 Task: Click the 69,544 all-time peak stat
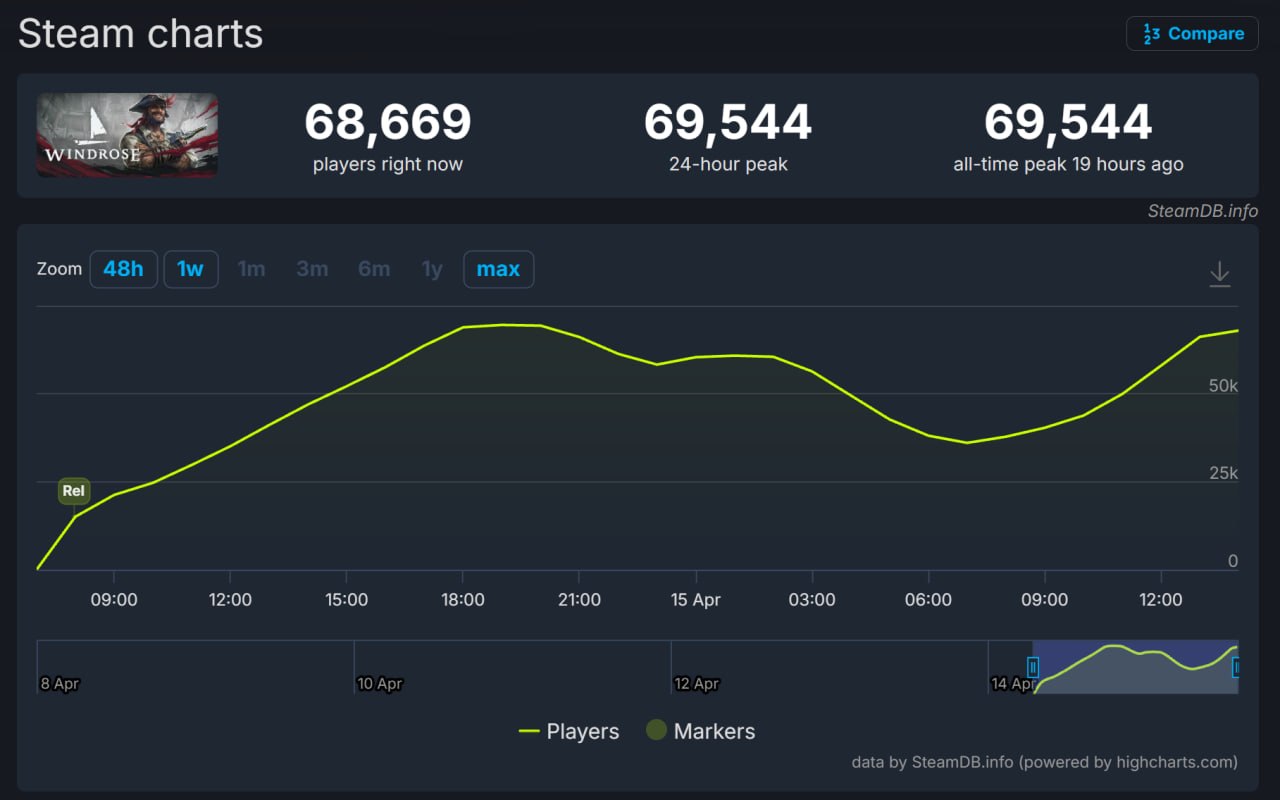pos(1068,123)
